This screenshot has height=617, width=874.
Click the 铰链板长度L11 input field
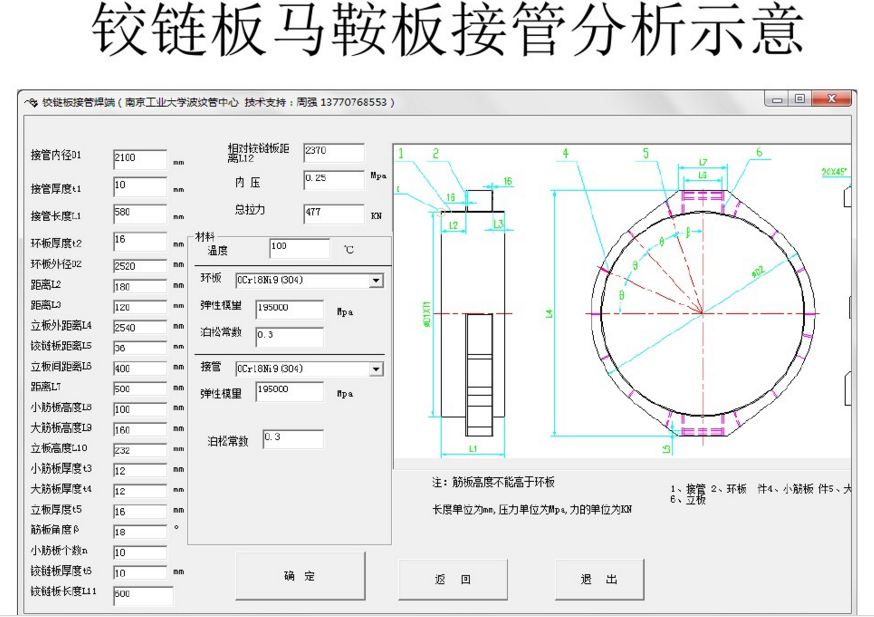142,595
